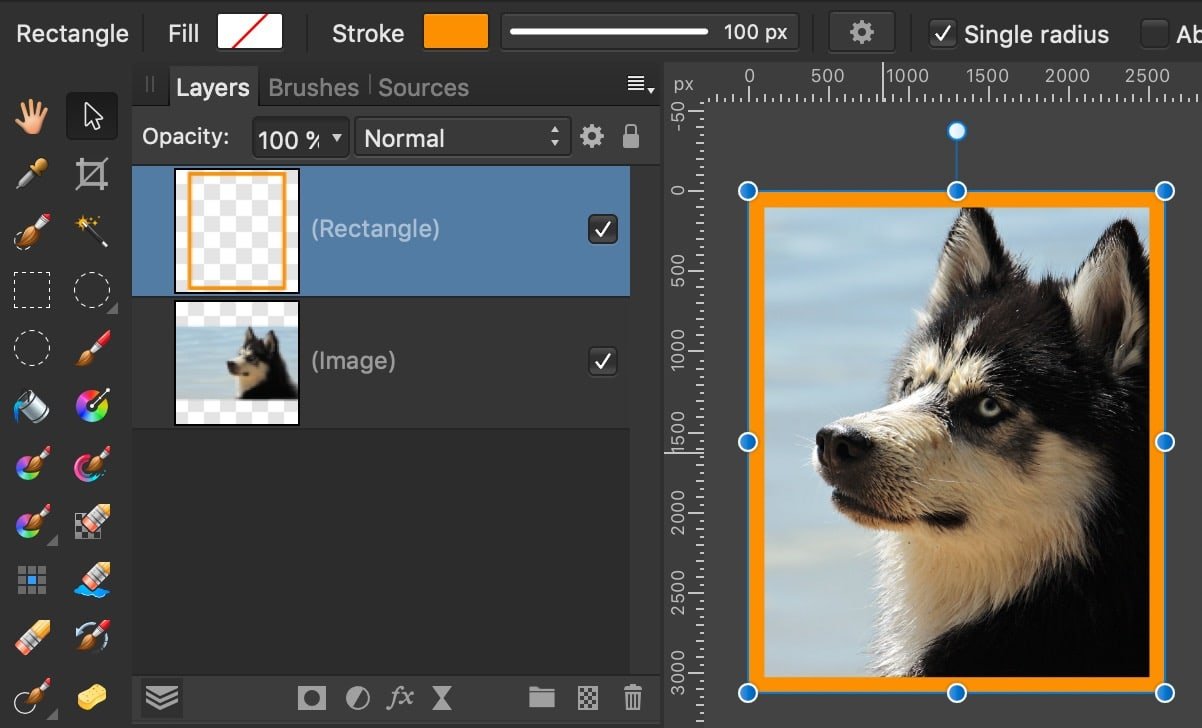Image resolution: width=1202 pixels, height=728 pixels.
Task: Click the orange Stroke color swatch
Action: pos(455,31)
